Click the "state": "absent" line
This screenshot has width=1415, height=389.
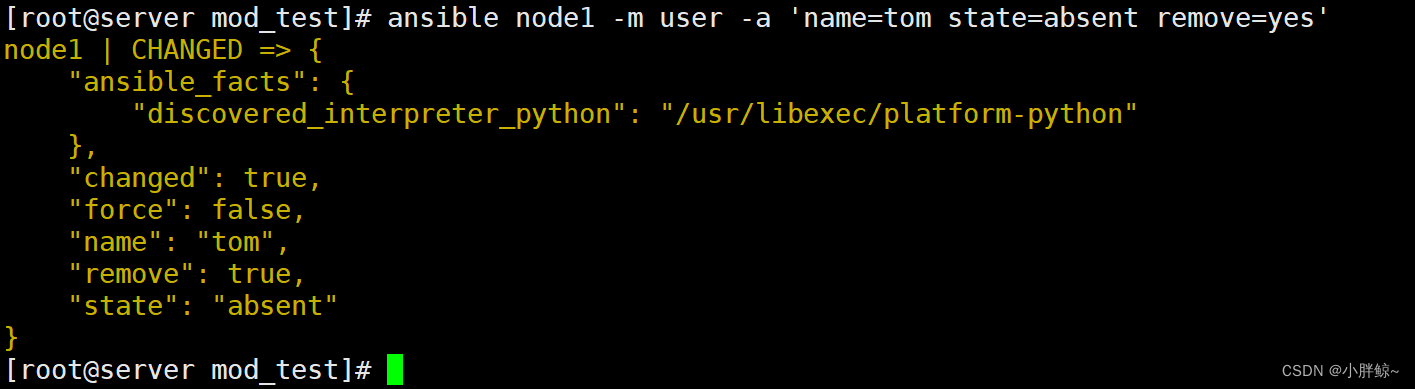pos(203,306)
